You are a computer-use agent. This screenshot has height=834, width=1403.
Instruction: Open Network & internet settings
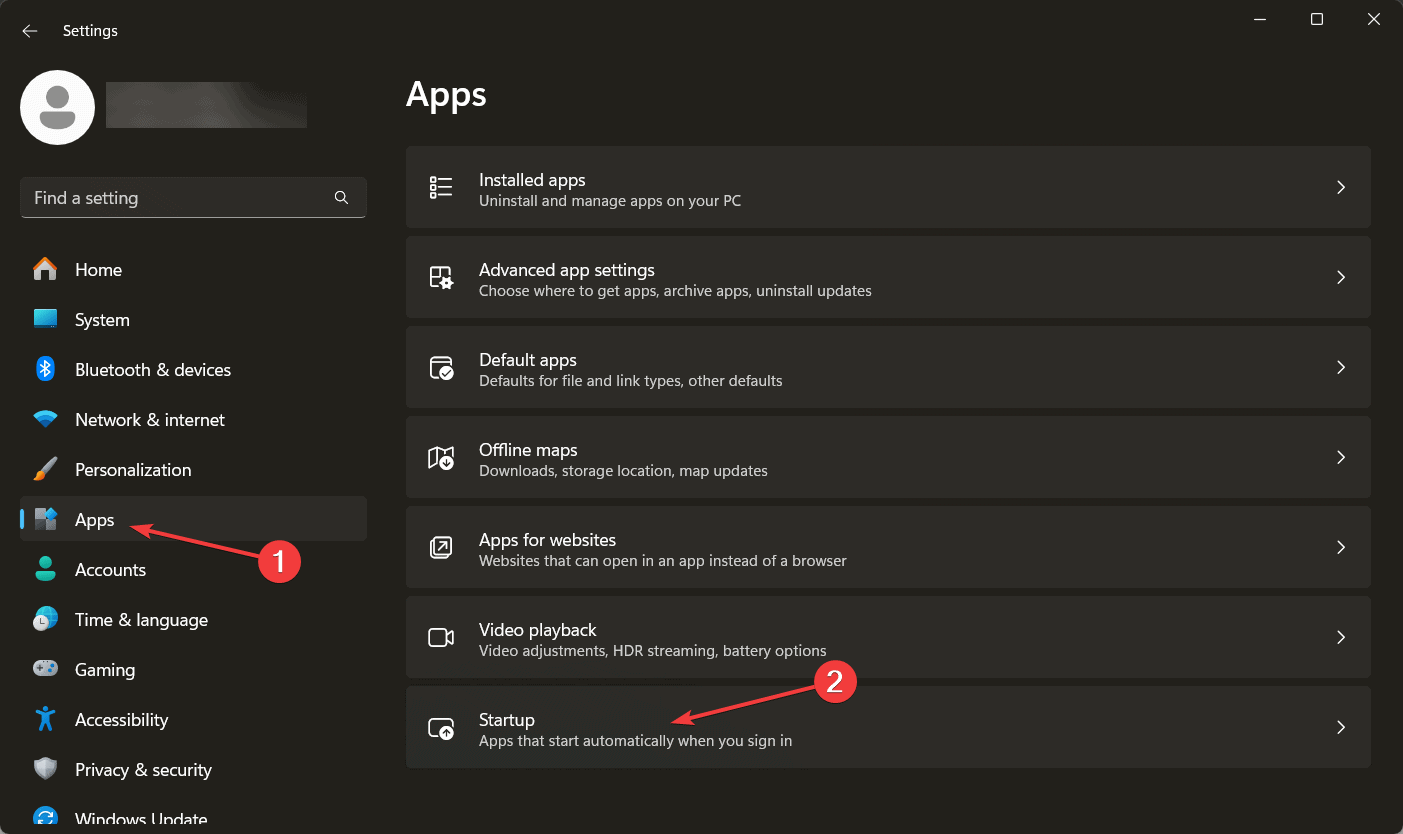[193, 420]
